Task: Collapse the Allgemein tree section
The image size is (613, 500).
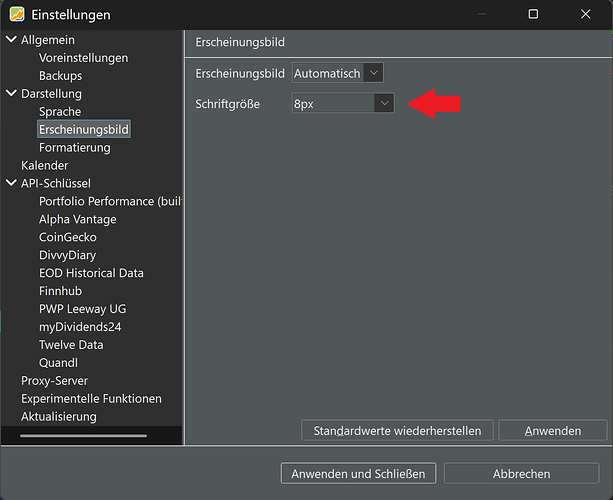Action: pyautogui.click(x=12, y=39)
